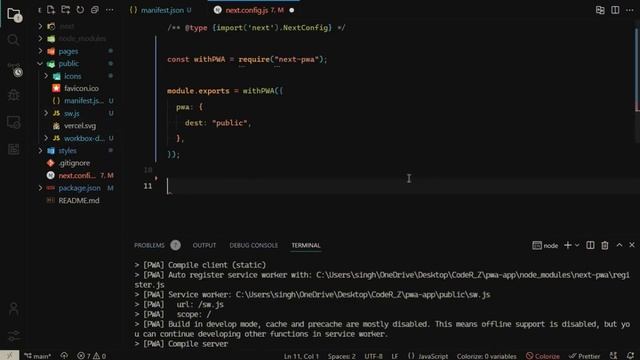
Task: Open favicon.ico file
Action: [x=81, y=88]
